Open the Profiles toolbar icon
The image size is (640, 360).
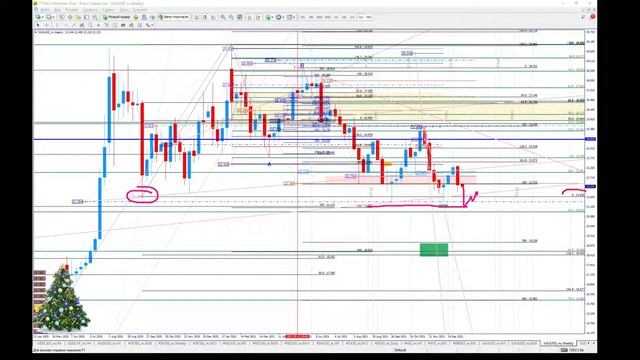(x=49, y=17)
